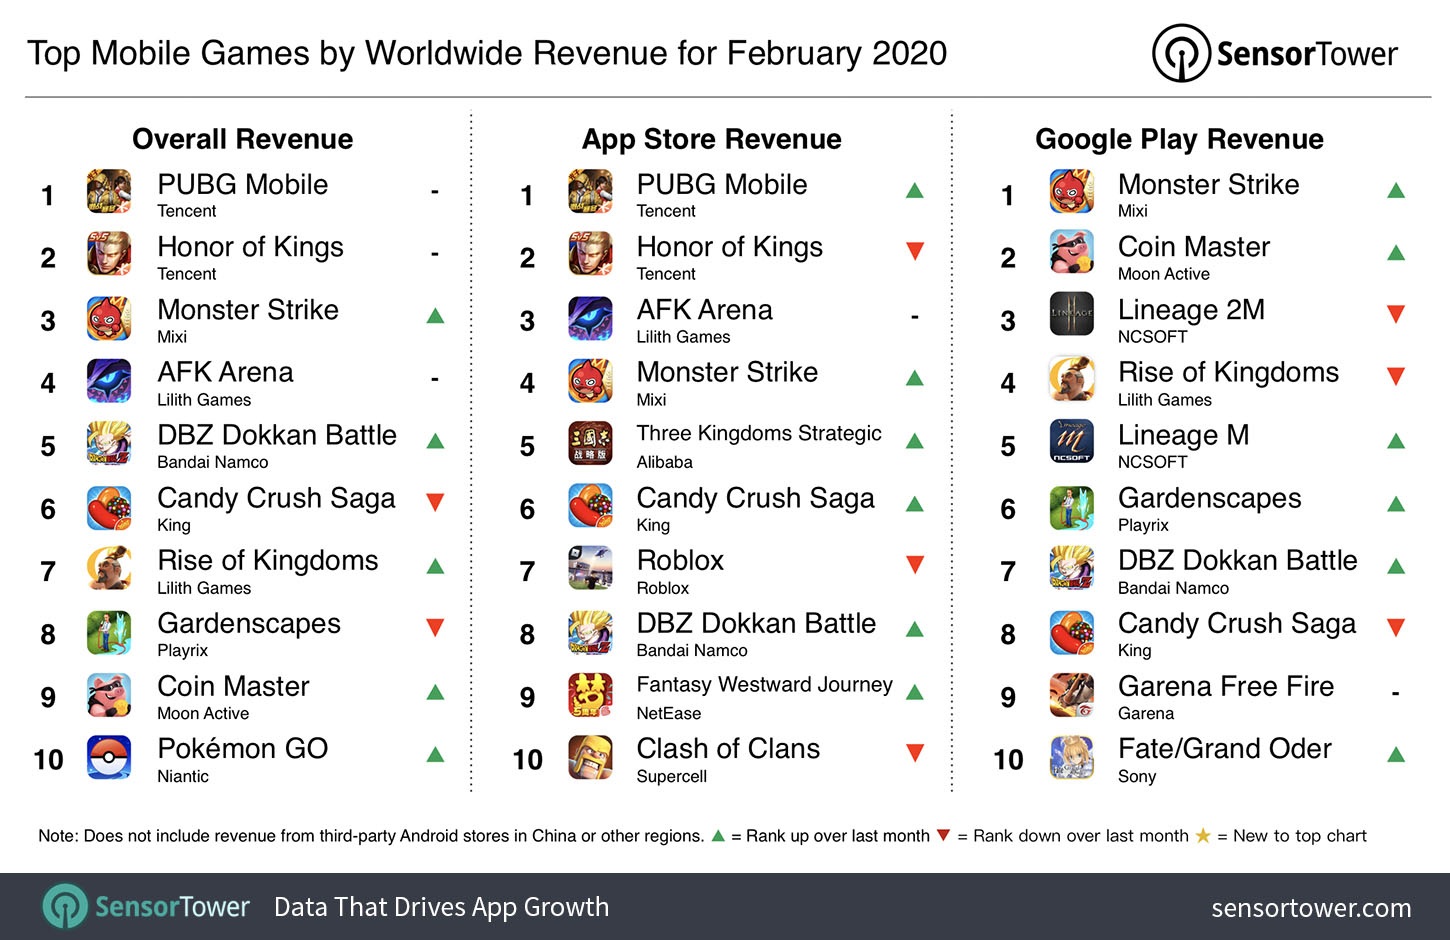Image resolution: width=1450 pixels, height=940 pixels.
Task: Click Monster Strike icon in Overall Revenue list
Action: pos(109,318)
